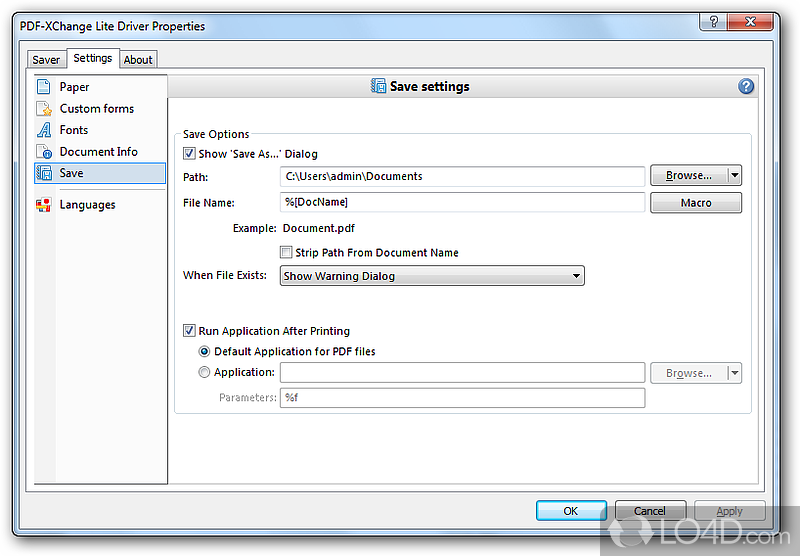This screenshot has height=556, width=800.
Task: Open arrow beside Application Browse button
Action: 734,373
